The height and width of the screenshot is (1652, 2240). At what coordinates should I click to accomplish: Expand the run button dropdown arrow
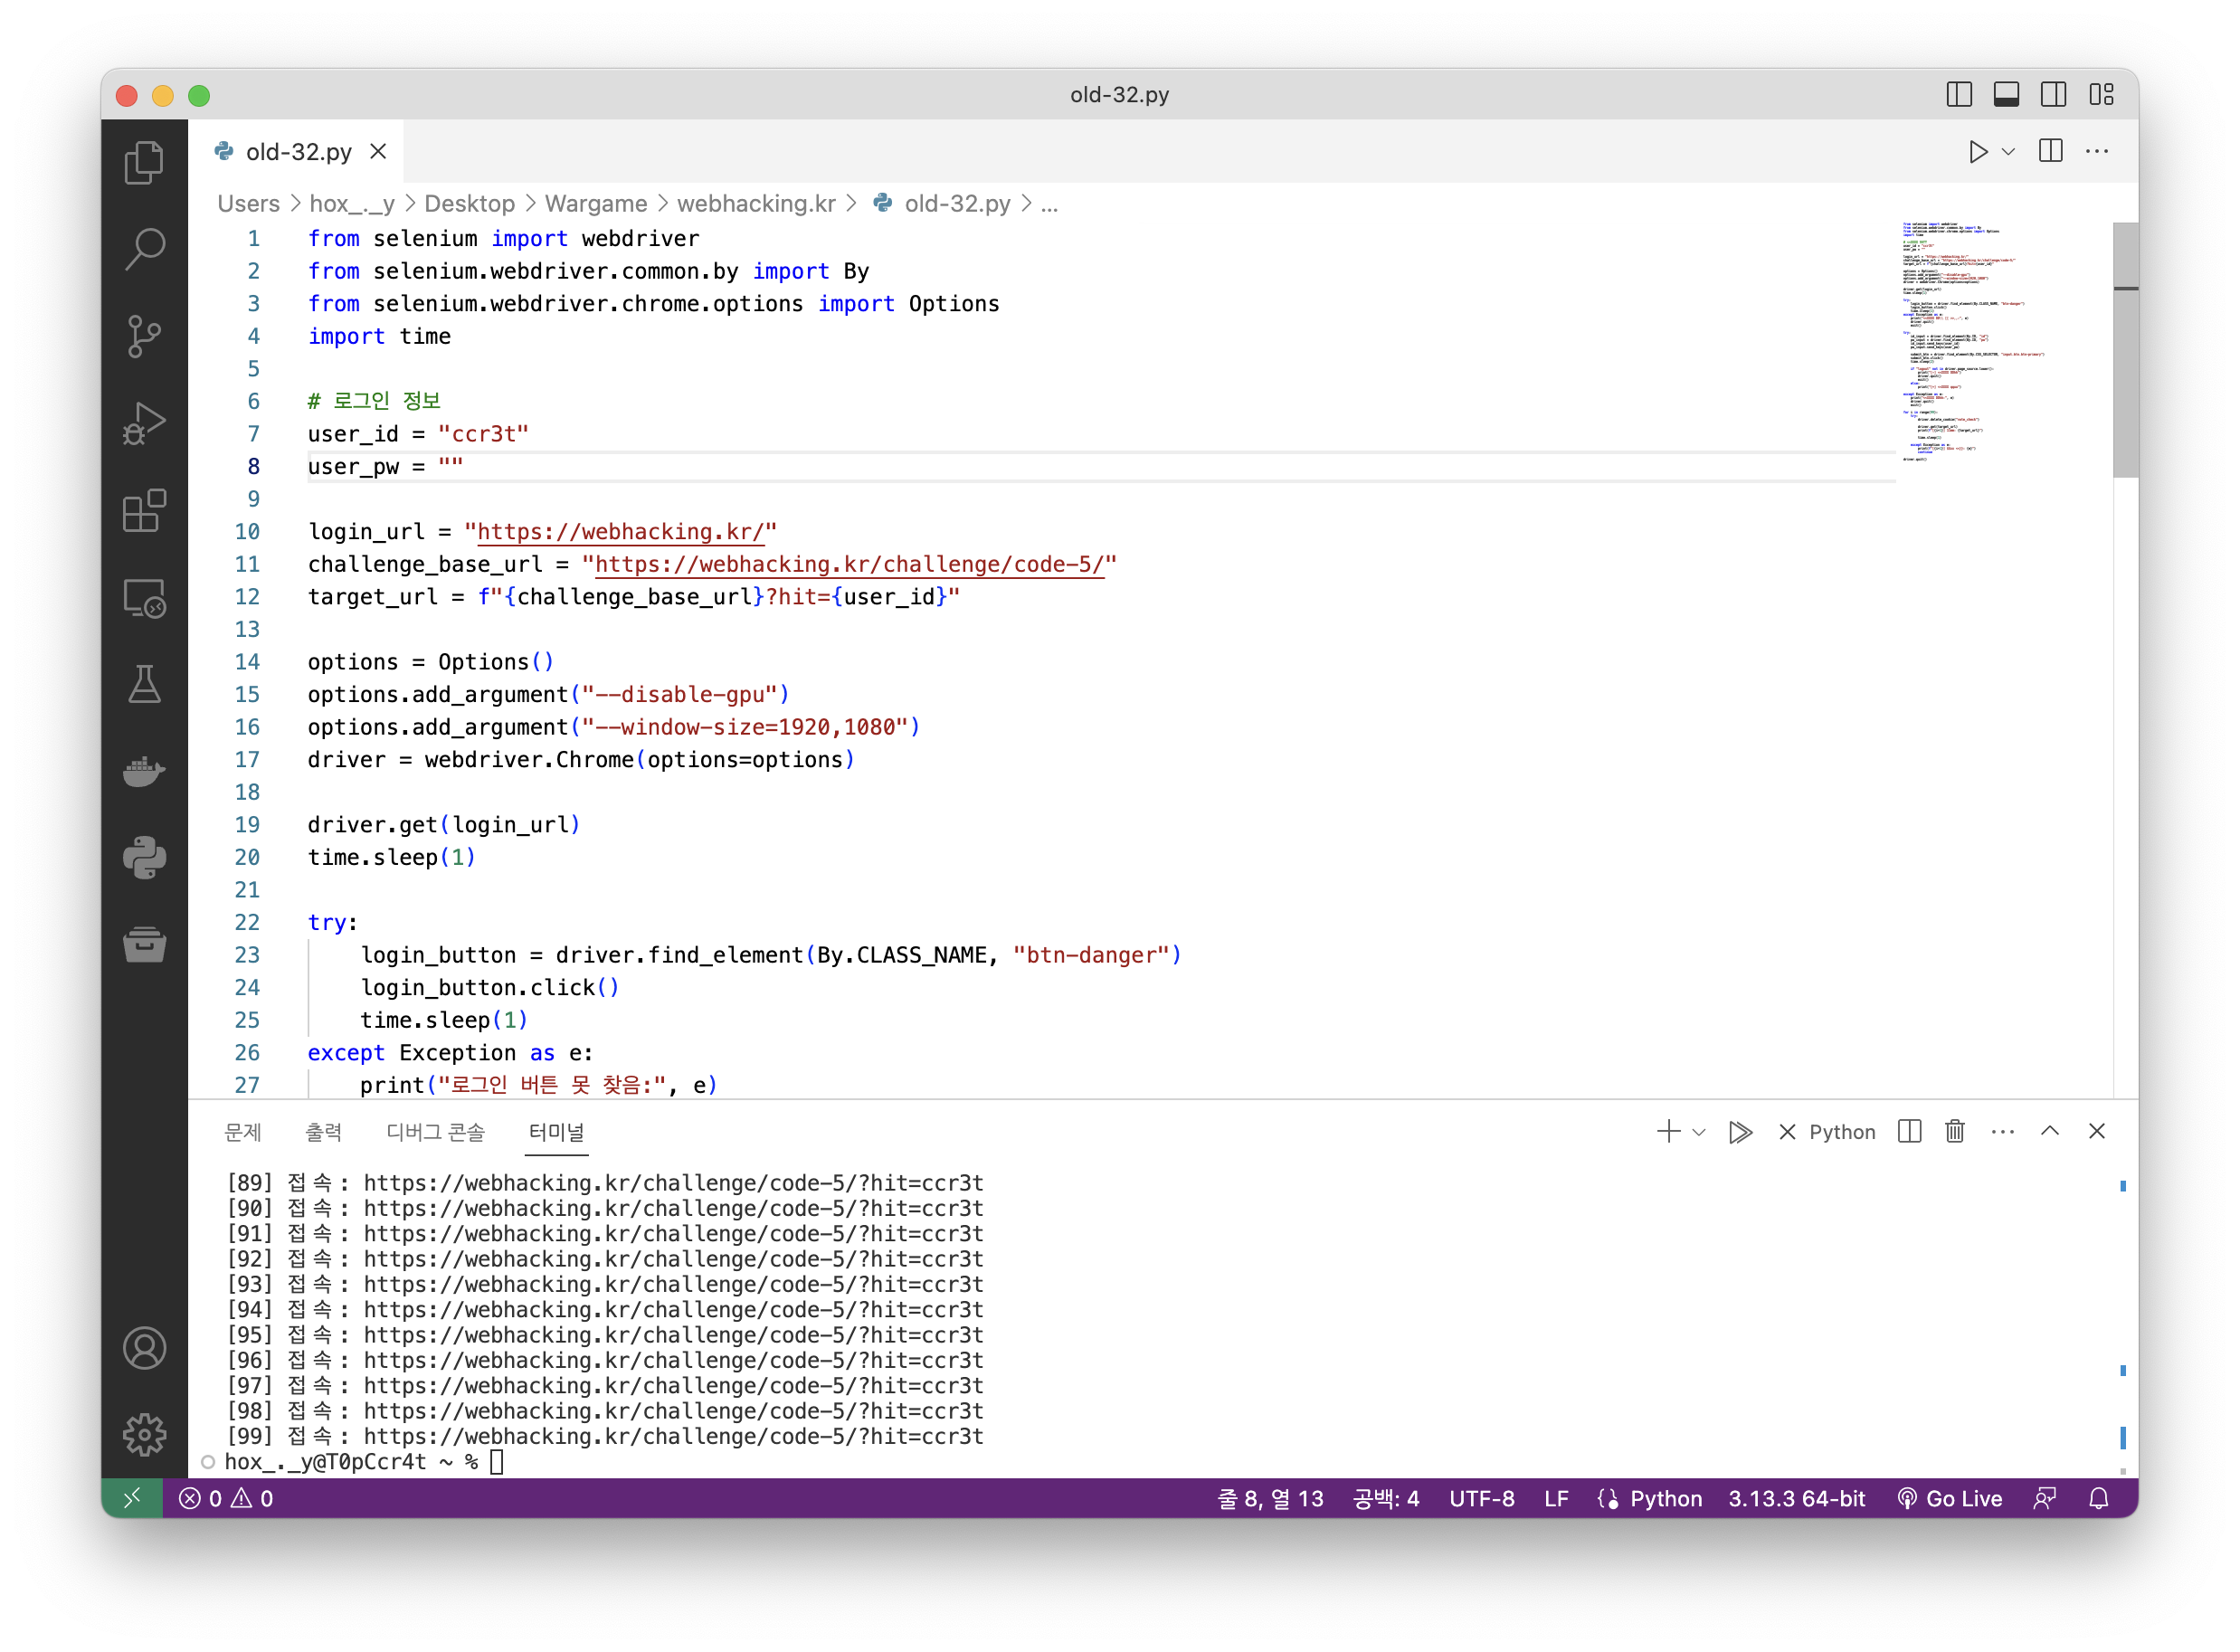pyautogui.click(x=2008, y=152)
